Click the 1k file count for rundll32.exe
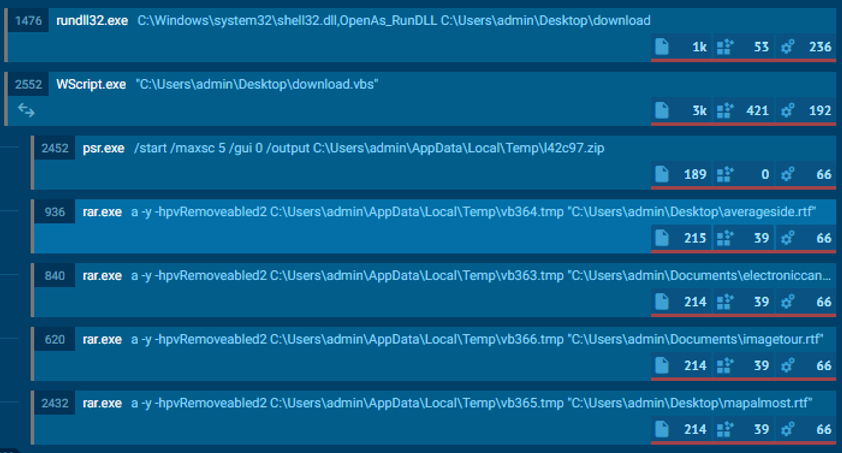842x453 pixels. [x=699, y=47]
